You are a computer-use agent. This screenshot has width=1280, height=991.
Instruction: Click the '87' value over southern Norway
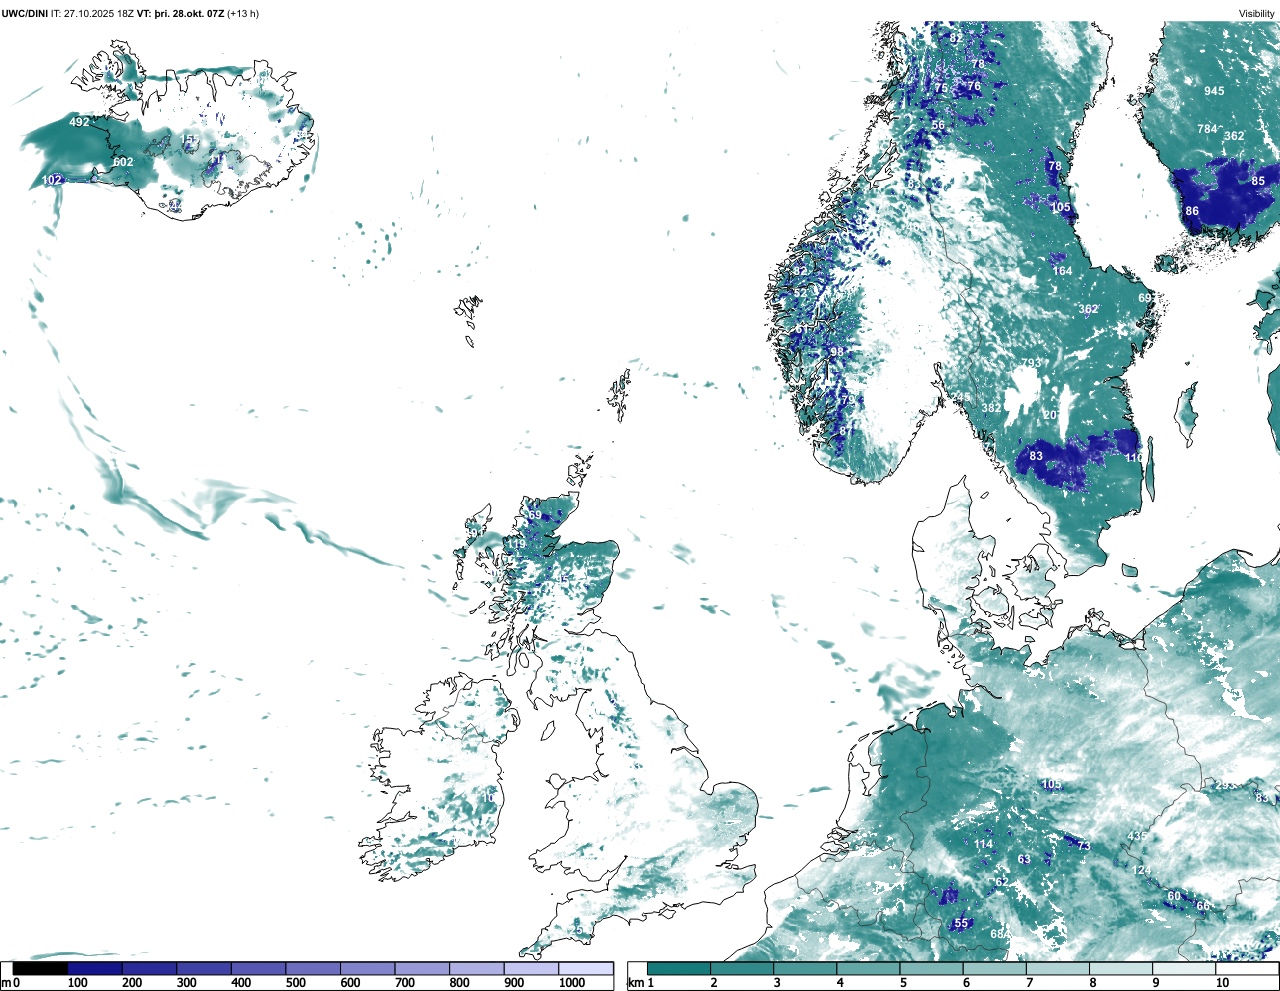[845, 431]
